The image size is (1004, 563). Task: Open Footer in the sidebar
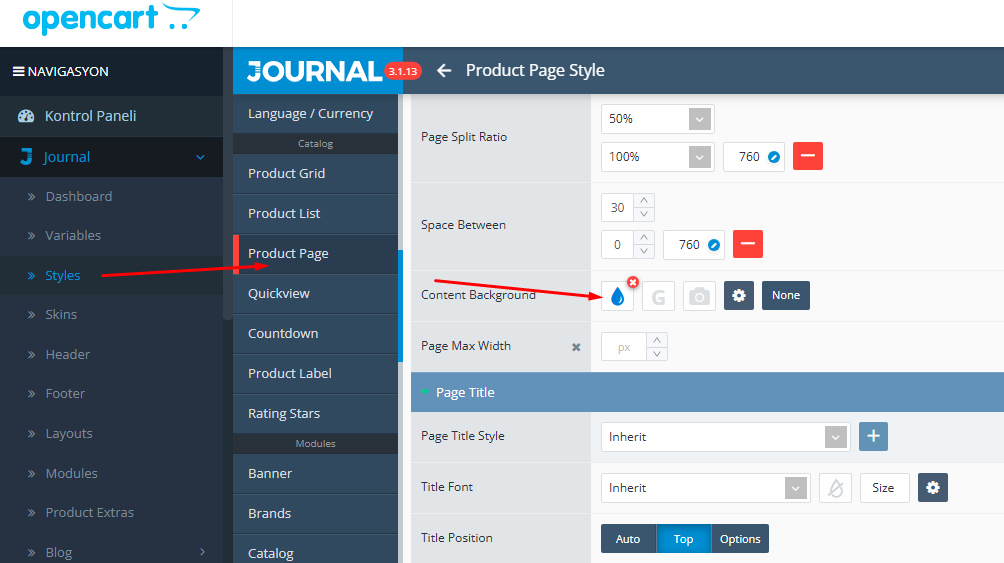point(65,393)
